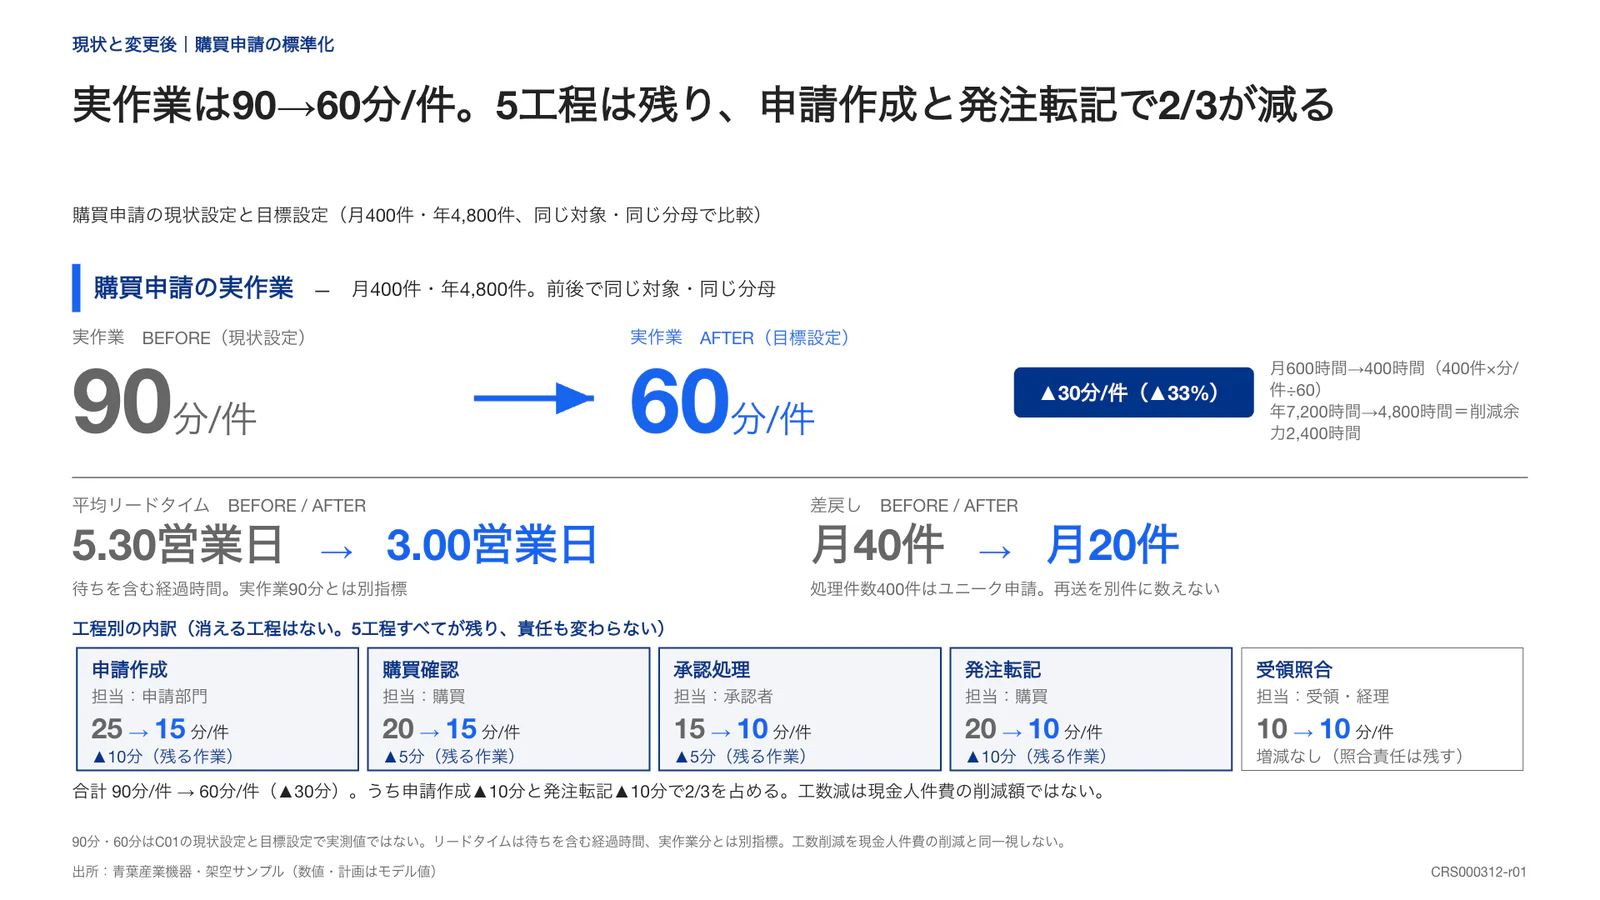Screen dimensions: 1600x900
Task: Click '担当：購買' in the 購買確認 card
Action: 423,696
